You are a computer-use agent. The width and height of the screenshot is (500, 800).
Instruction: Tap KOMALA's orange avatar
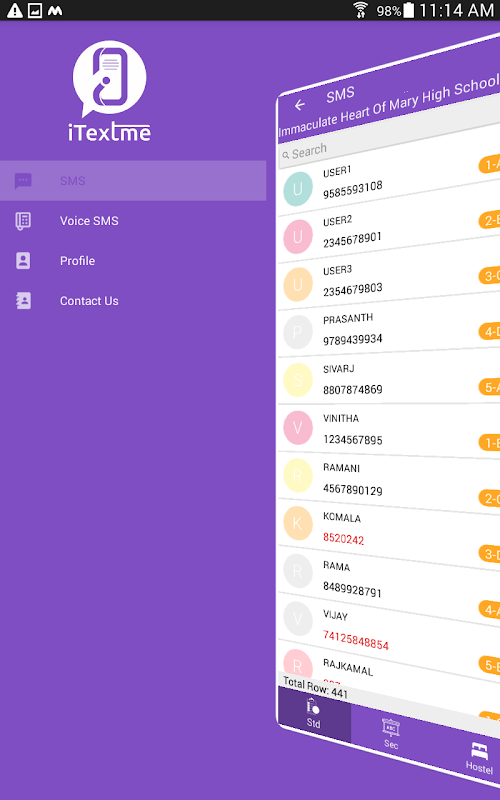298,523
